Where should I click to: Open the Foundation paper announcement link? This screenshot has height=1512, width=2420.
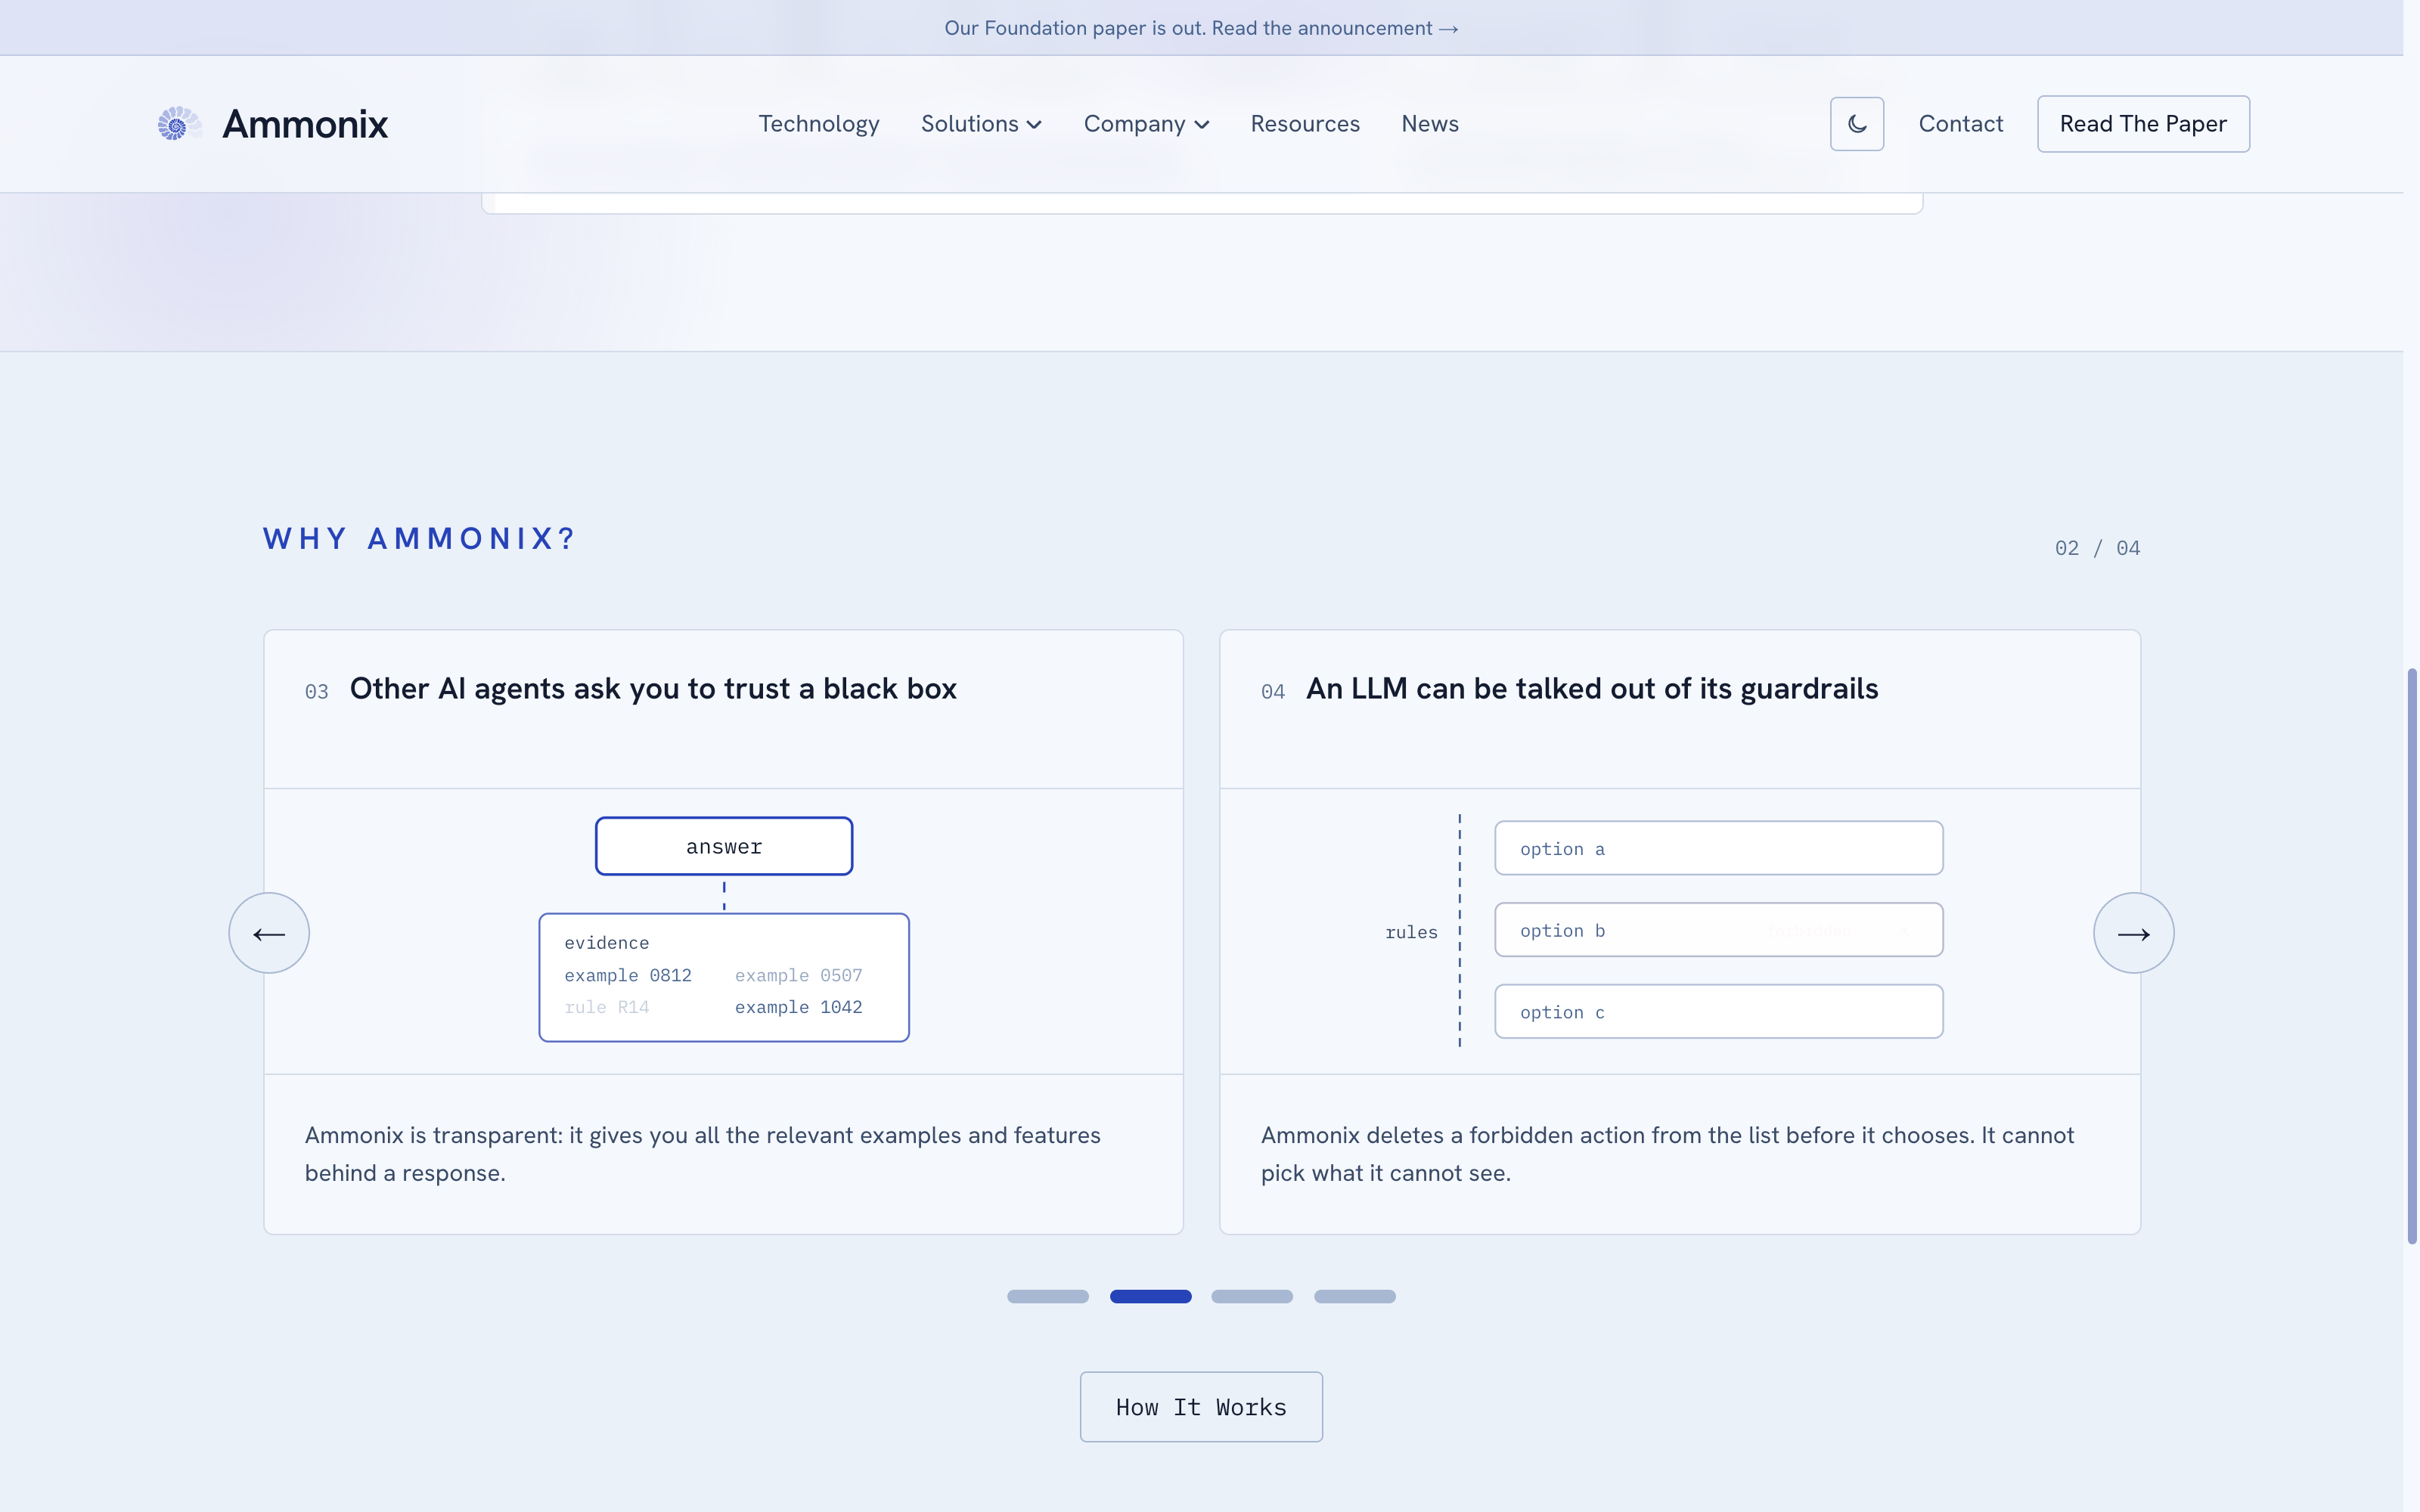(1201, 28)
